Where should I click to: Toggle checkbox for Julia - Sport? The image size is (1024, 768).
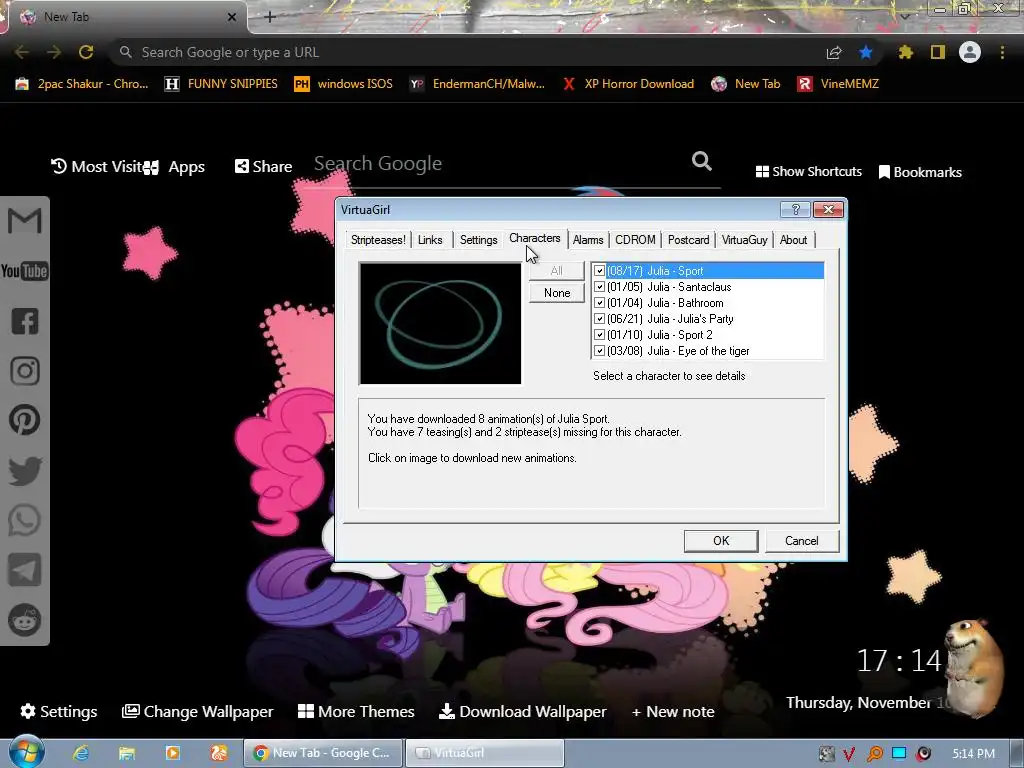(600, 271)
